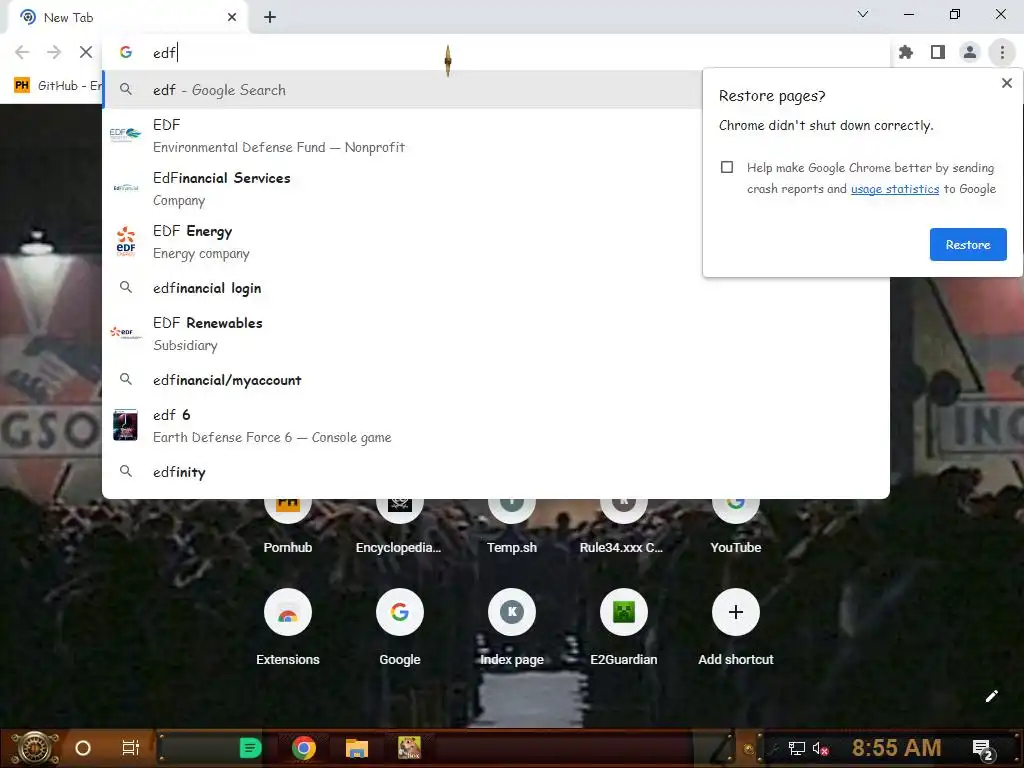Click the 8:55 AM clock
The height and width of the screenshot is (768, 1024).
pos(897,748)
